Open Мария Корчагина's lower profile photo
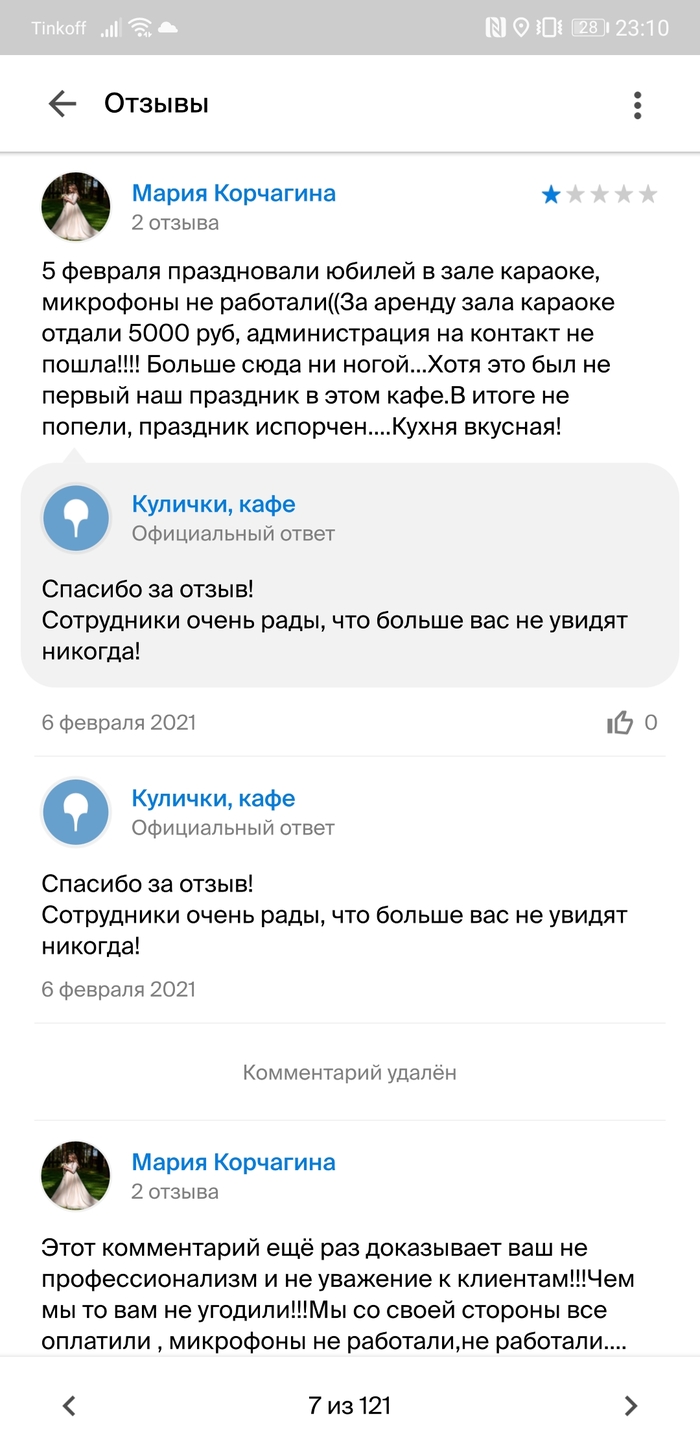Viewport: 700px width, 1454px height. click(x=75, y=1176)
